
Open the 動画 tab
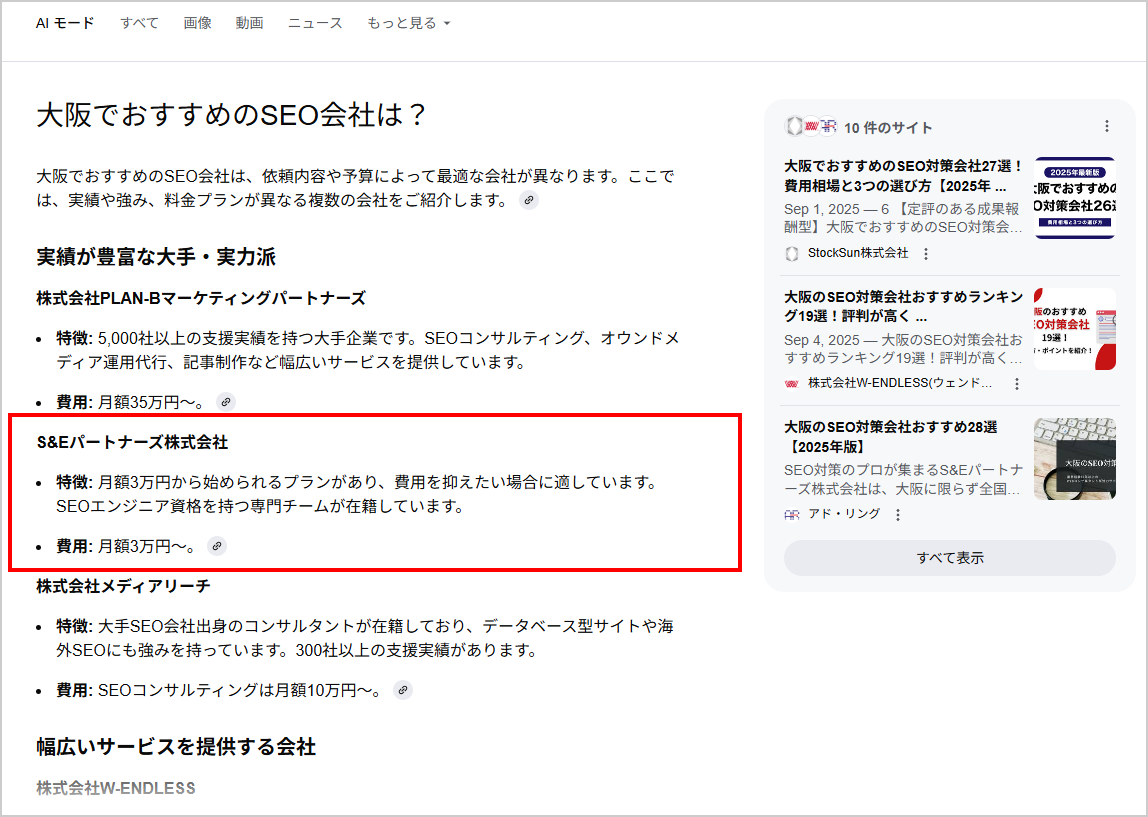click(249, 23)
